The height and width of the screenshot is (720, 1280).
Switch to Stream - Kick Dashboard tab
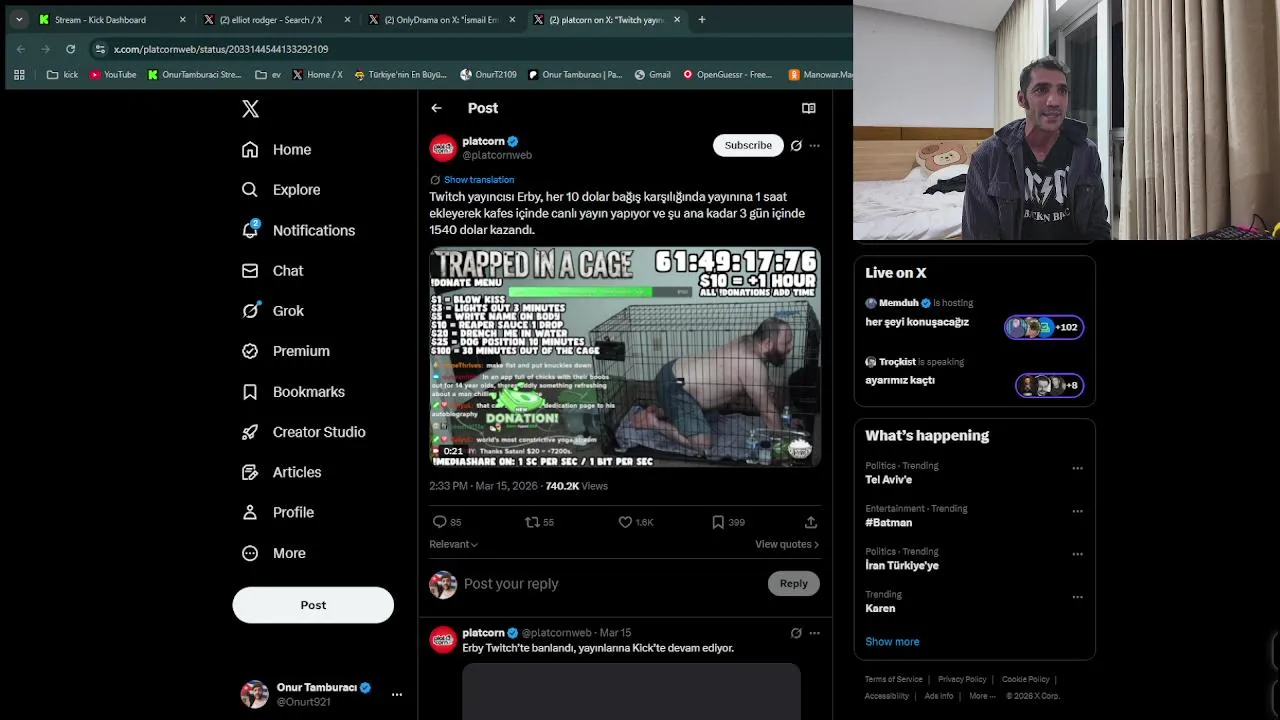point(112,19)
